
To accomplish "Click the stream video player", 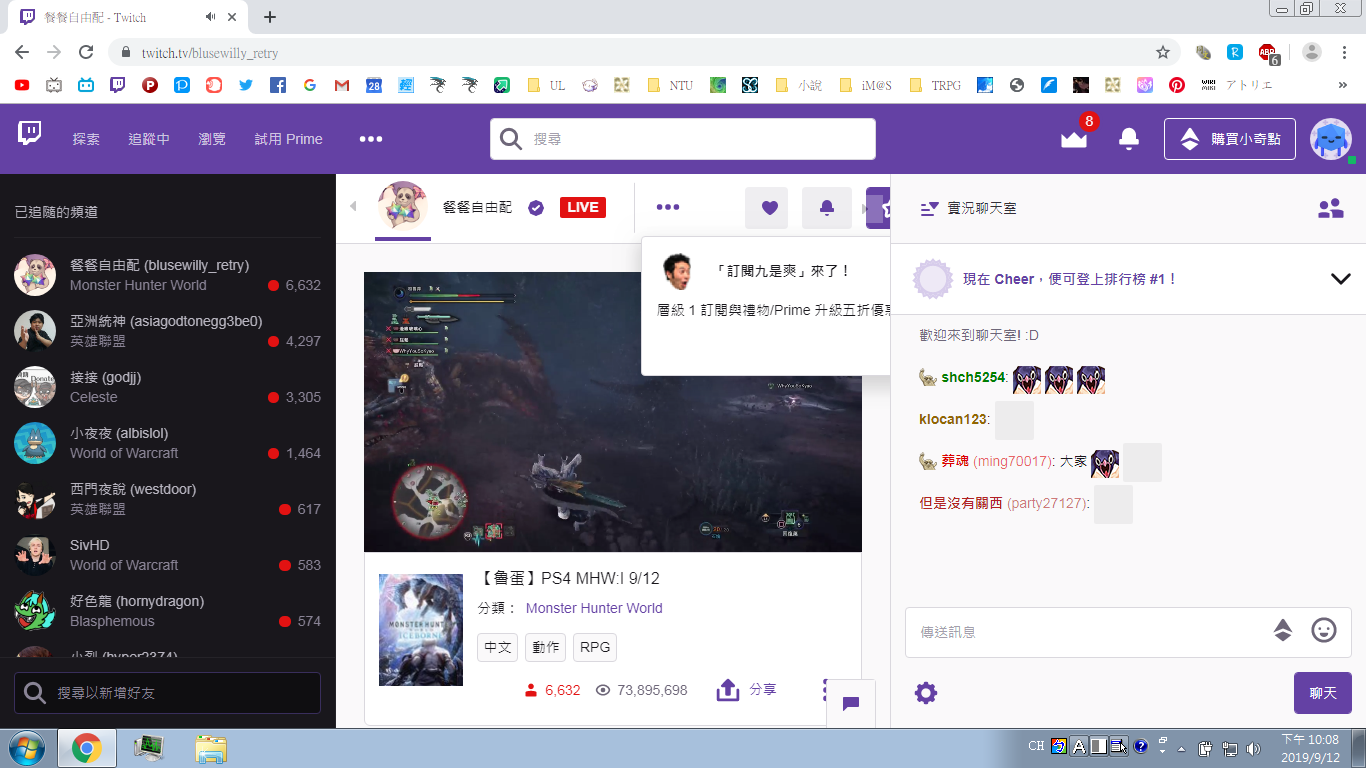I will (x=613, y=412).
